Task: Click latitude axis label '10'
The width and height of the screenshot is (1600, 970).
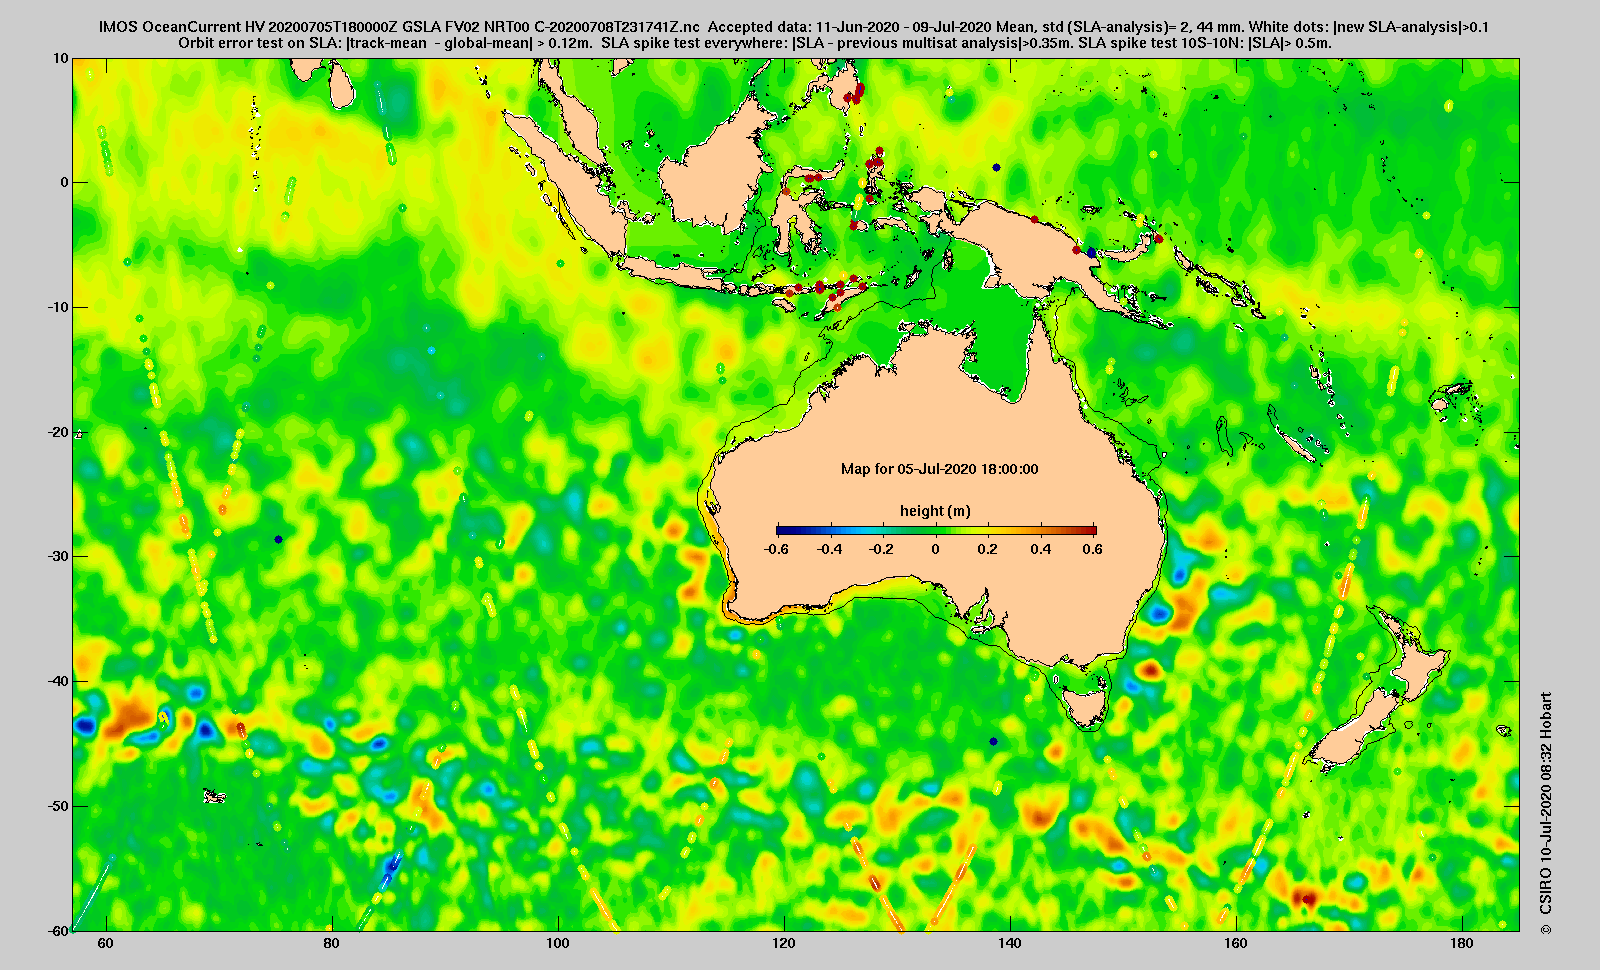Action: pyautogui.click(x=62, y=58)
